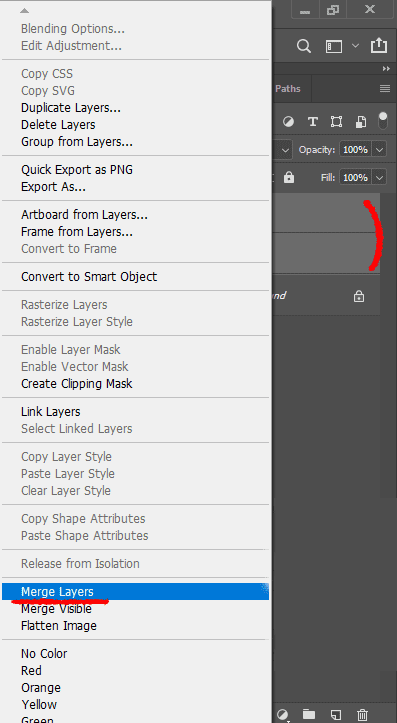Set layer color label to Yellow
Screen dimensions: 397x723
(x=39, y=705)
